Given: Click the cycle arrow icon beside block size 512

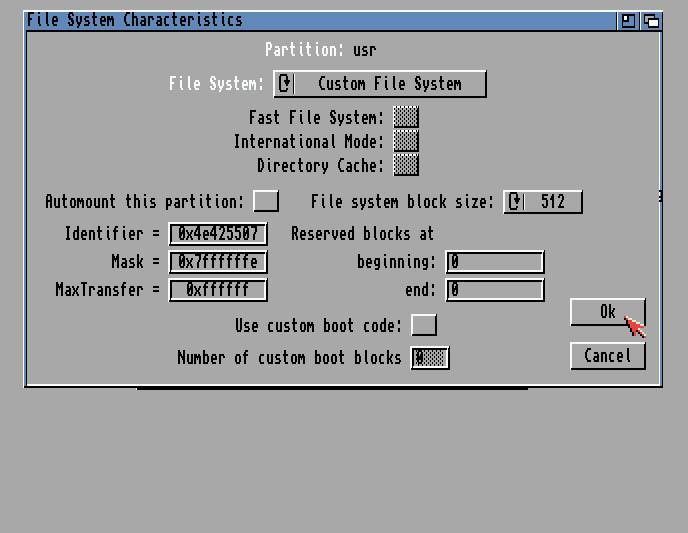Looking at the screenshot, I should click(515, 202).
